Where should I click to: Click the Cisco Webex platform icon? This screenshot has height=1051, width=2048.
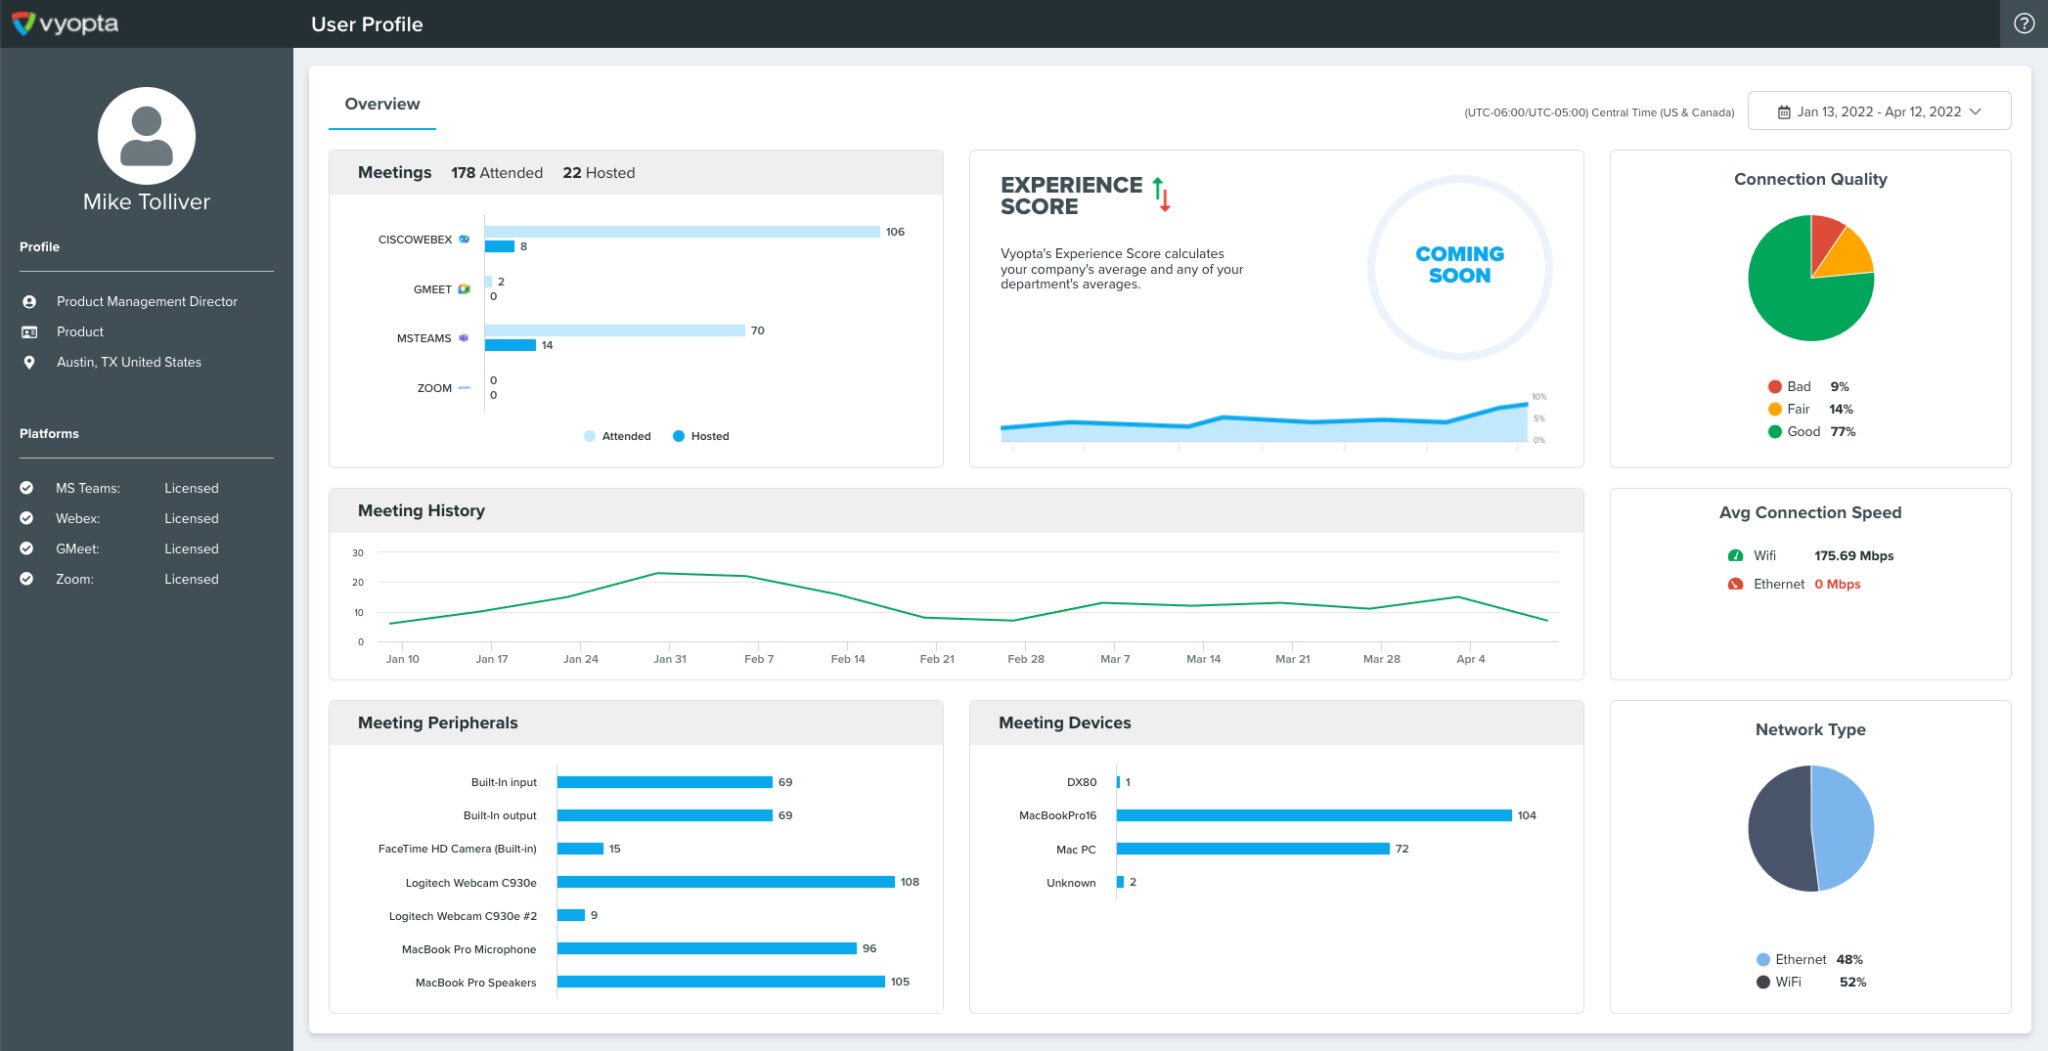tap(464, 239)
